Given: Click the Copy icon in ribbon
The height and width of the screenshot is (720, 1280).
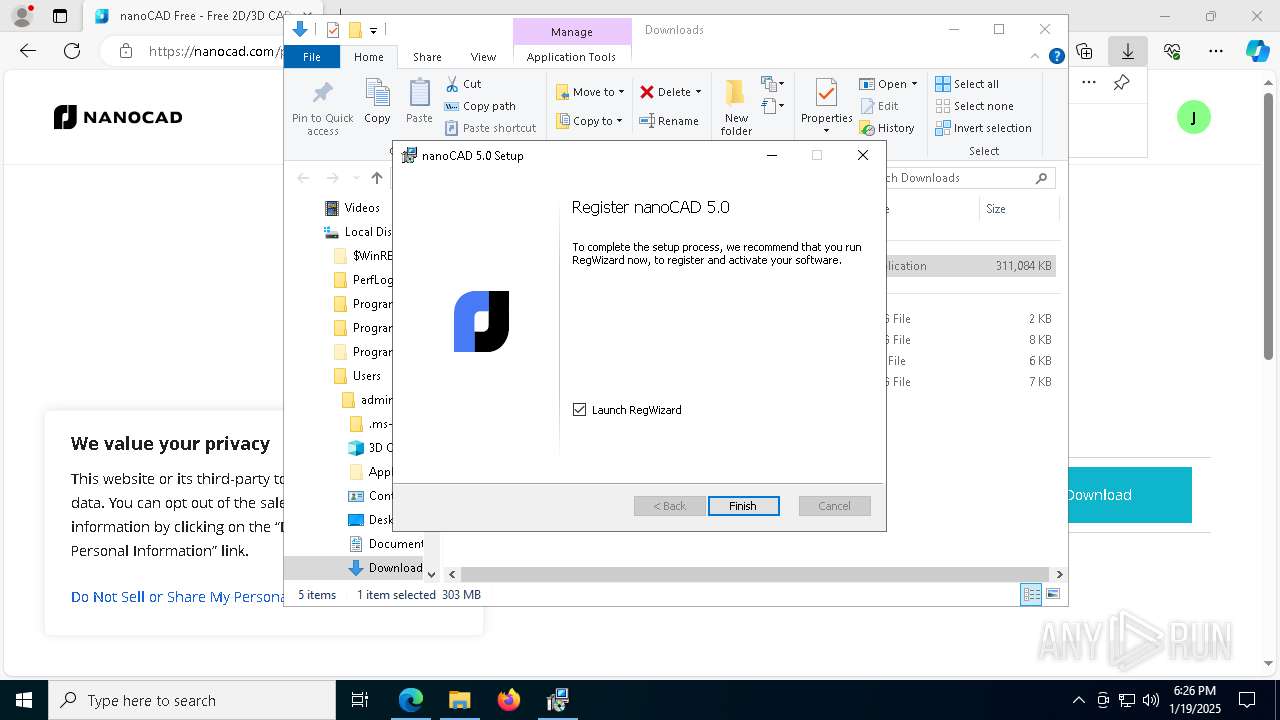Looking at the screenshot, I should (x=377, y=93).
